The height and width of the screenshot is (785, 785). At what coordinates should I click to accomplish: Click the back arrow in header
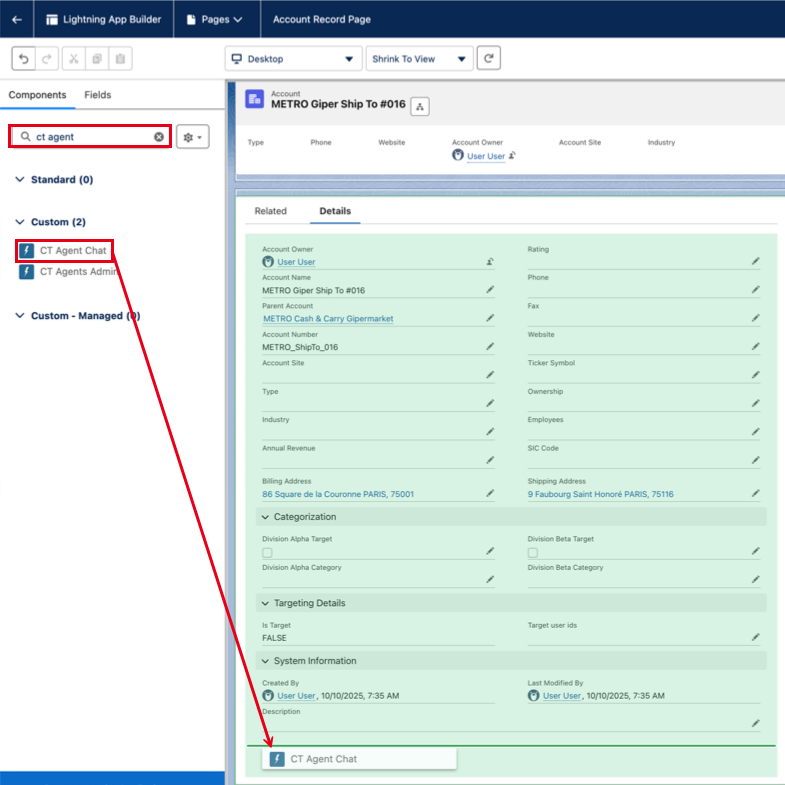(x=17, y=19)
